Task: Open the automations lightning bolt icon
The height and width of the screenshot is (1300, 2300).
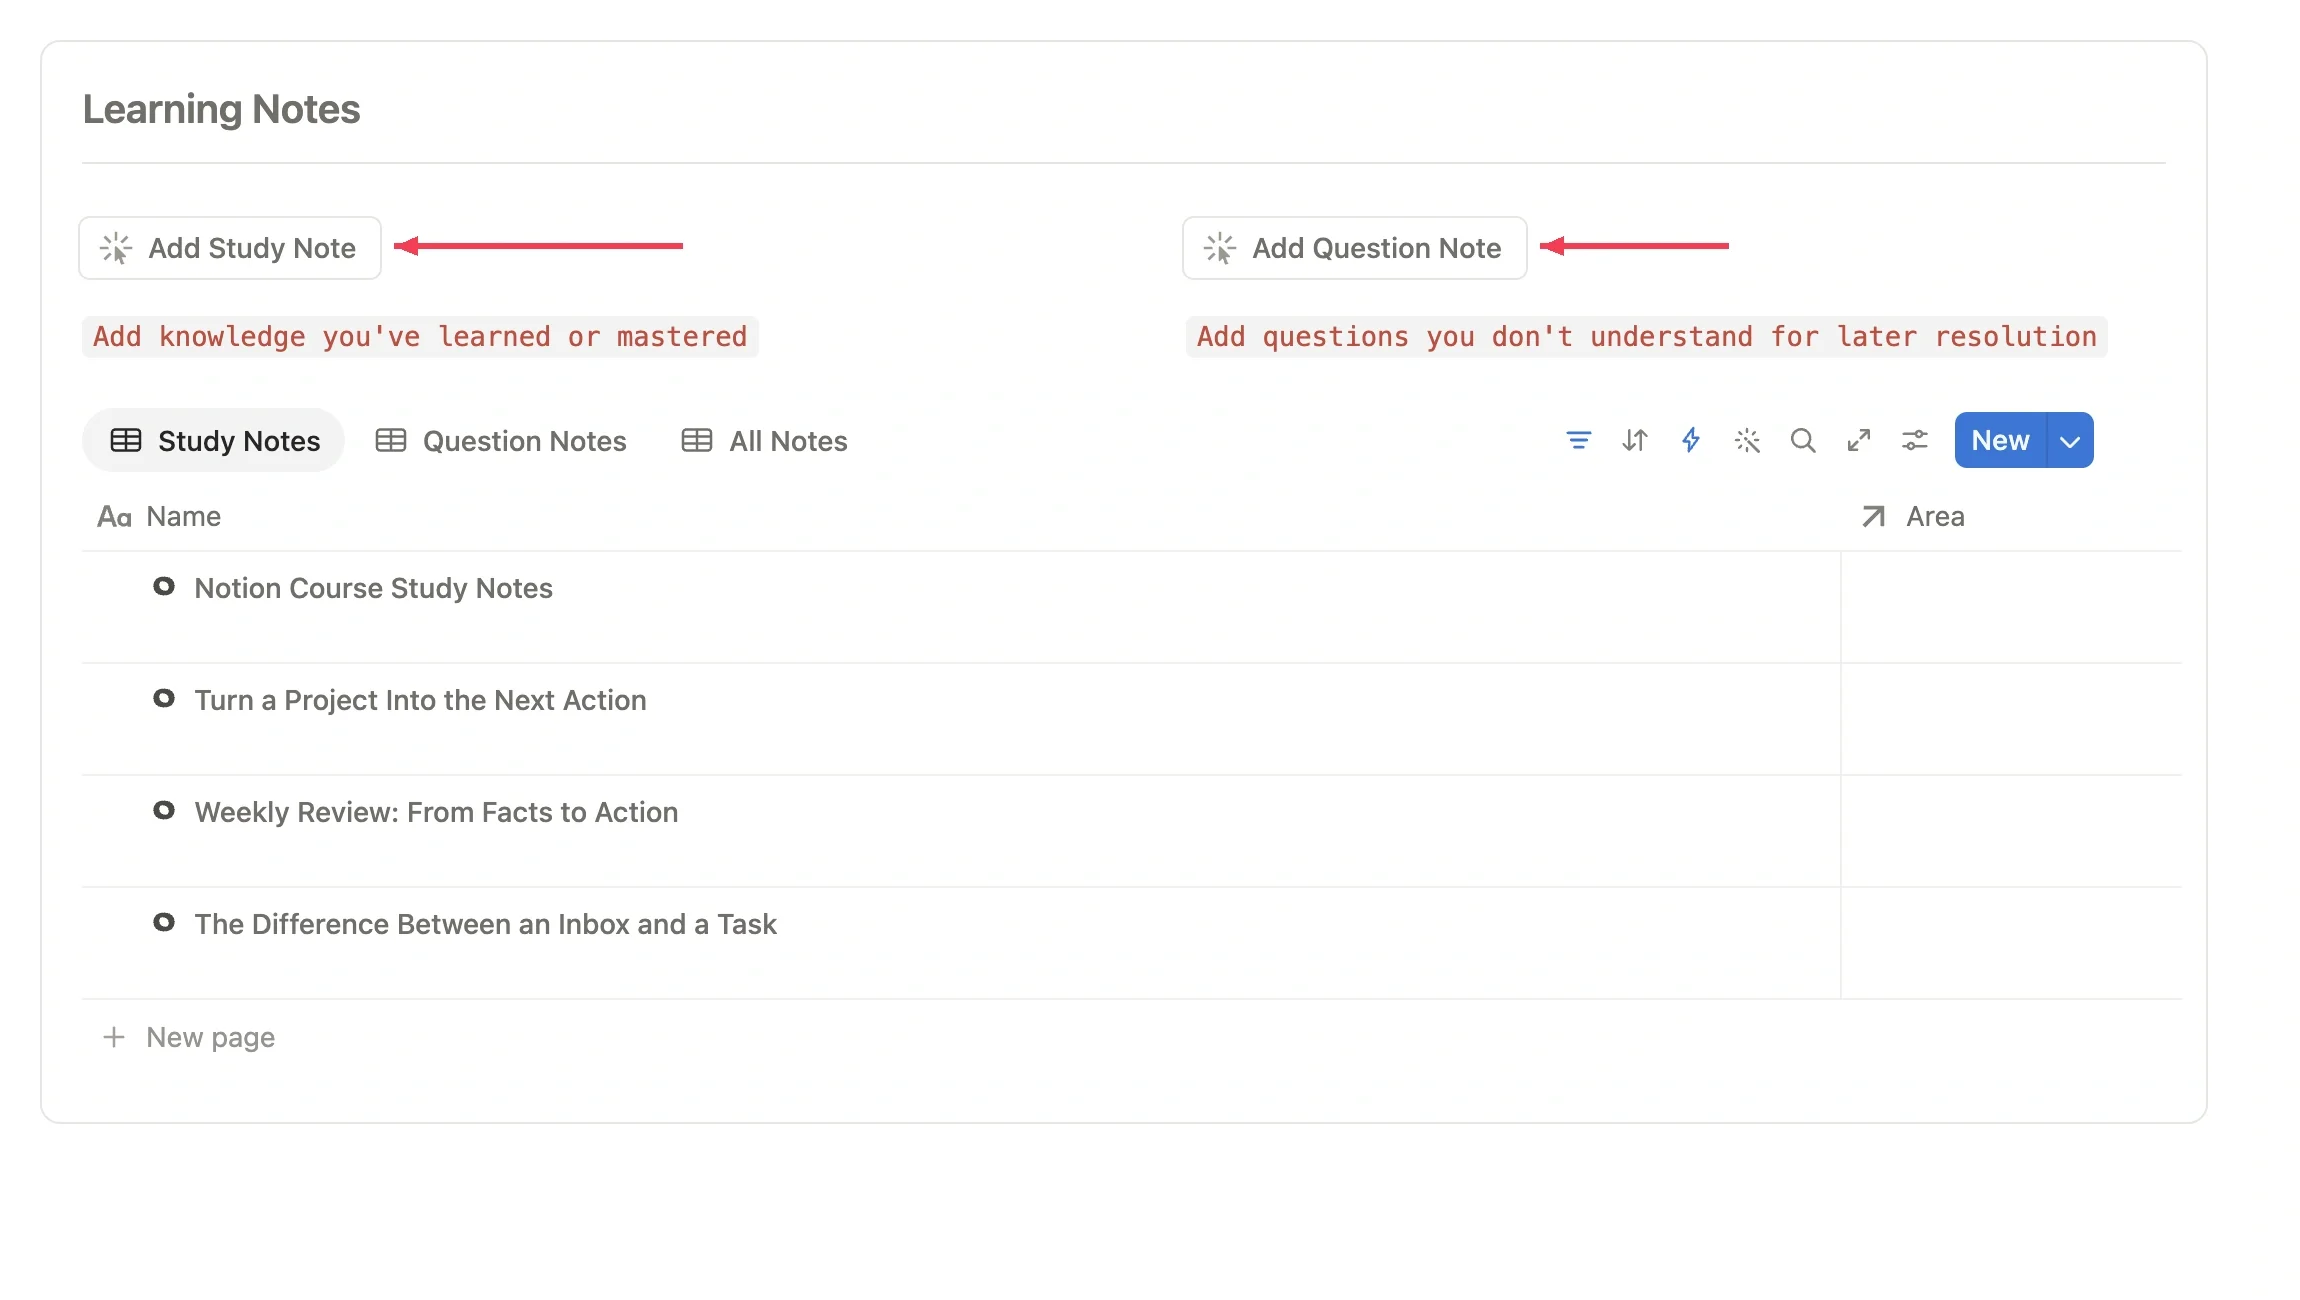Action: pyautogui.click(x=1690, y=440)
